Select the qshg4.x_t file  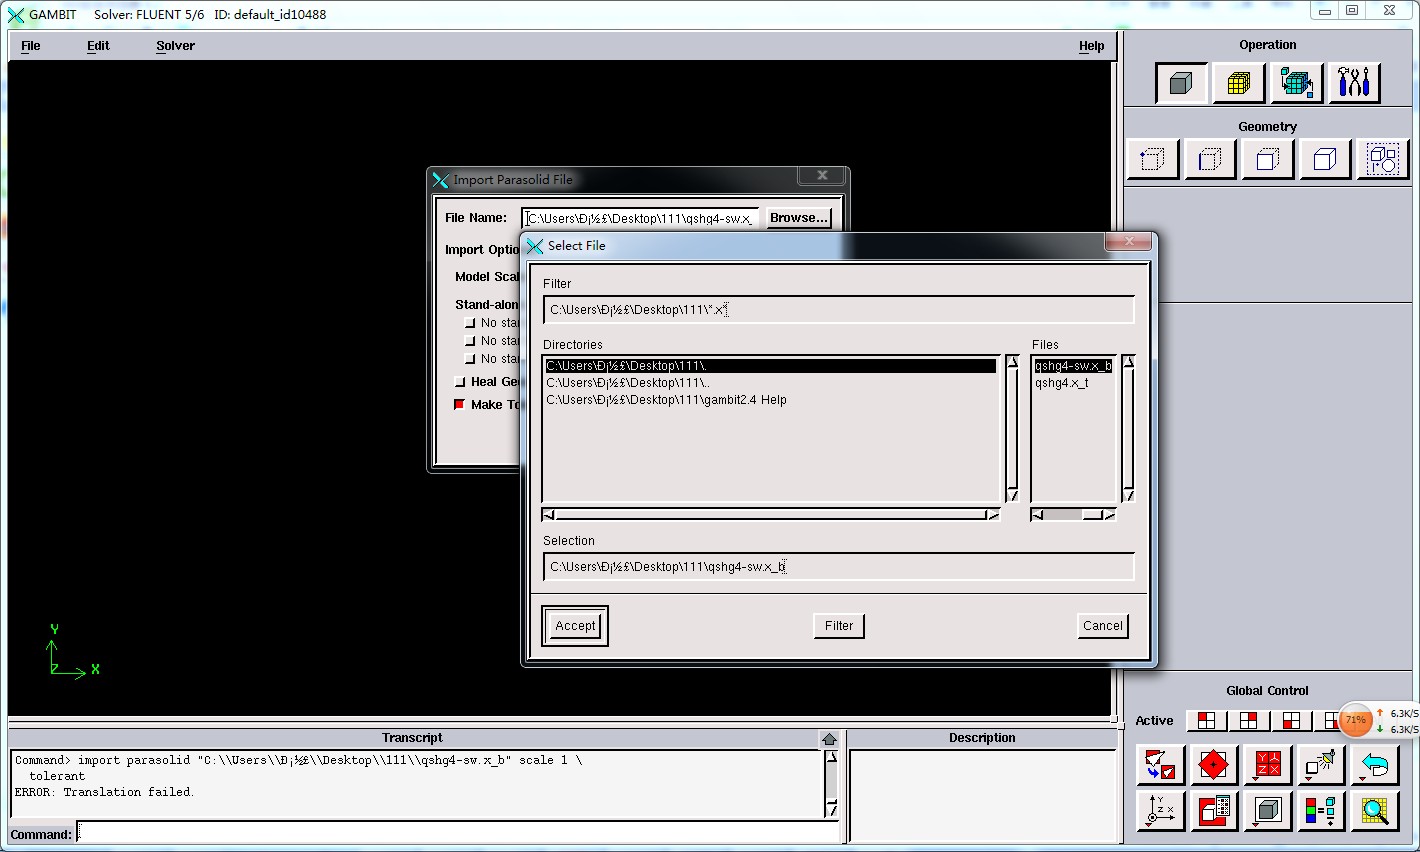[x=1061, y=383]
